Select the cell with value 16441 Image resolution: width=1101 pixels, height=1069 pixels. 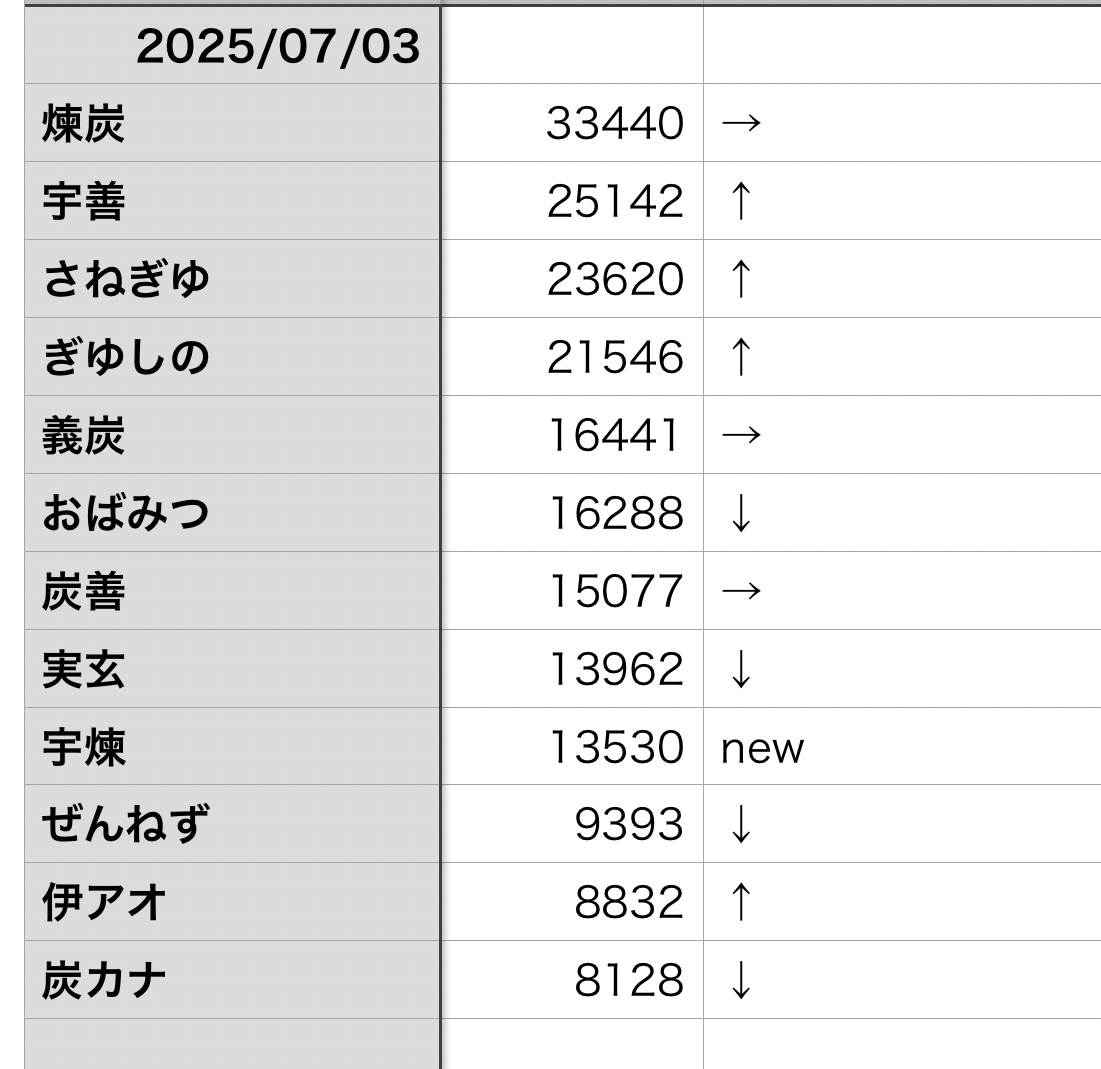click(572, 435)
